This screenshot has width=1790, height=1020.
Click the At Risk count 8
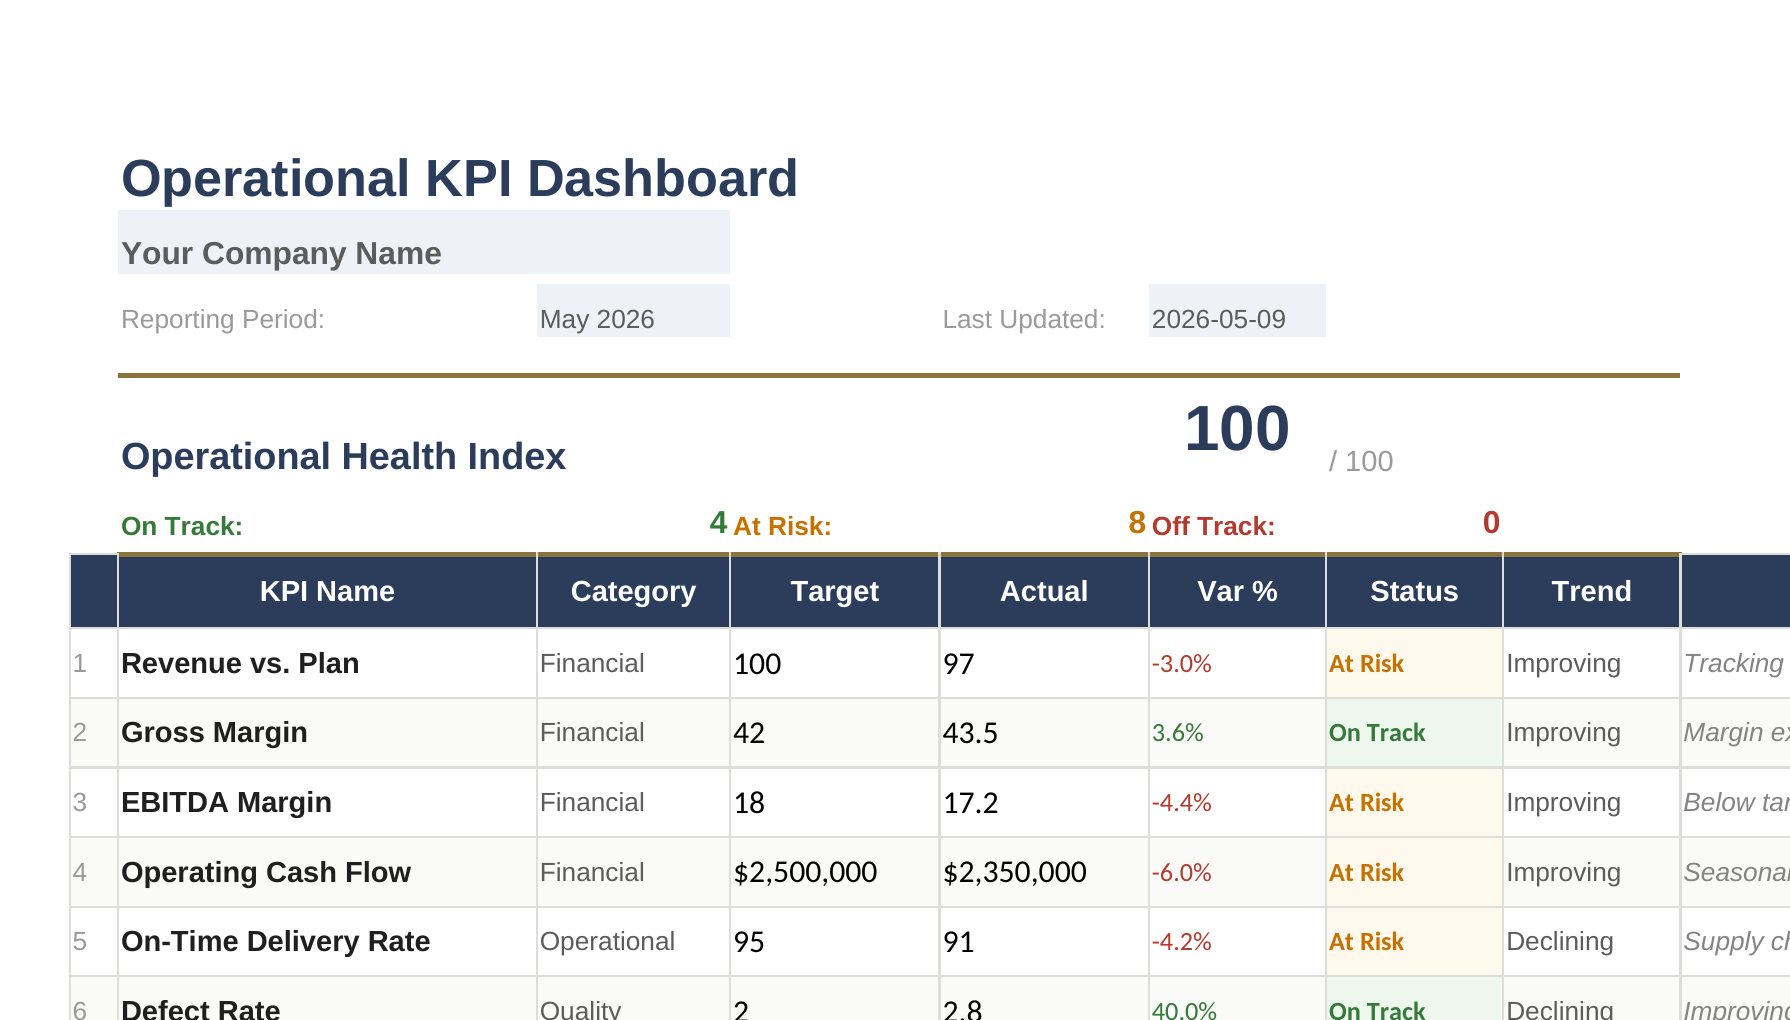coord(1137,522)
